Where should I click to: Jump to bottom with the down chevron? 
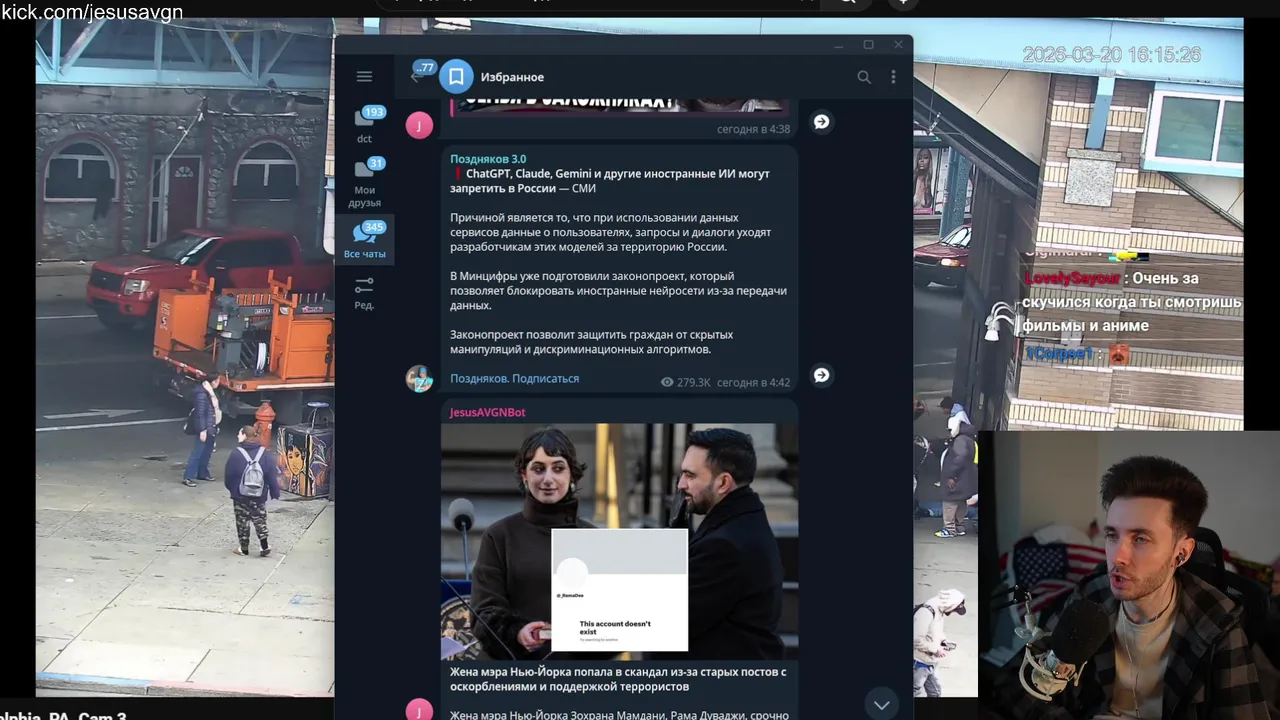pyautogui.click(x=881, y=705)
